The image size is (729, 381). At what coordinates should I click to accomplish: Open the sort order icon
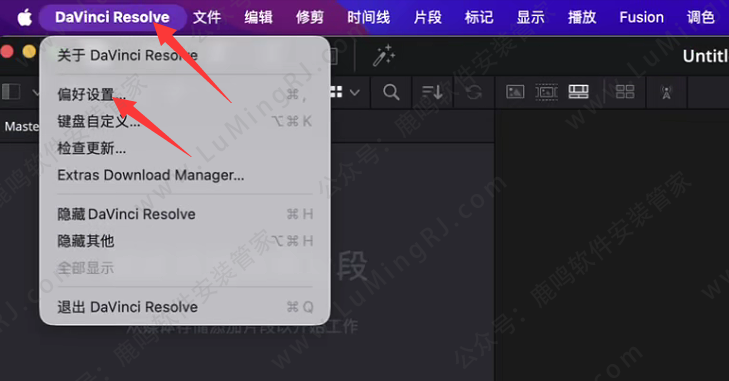[x=432, y=92]
